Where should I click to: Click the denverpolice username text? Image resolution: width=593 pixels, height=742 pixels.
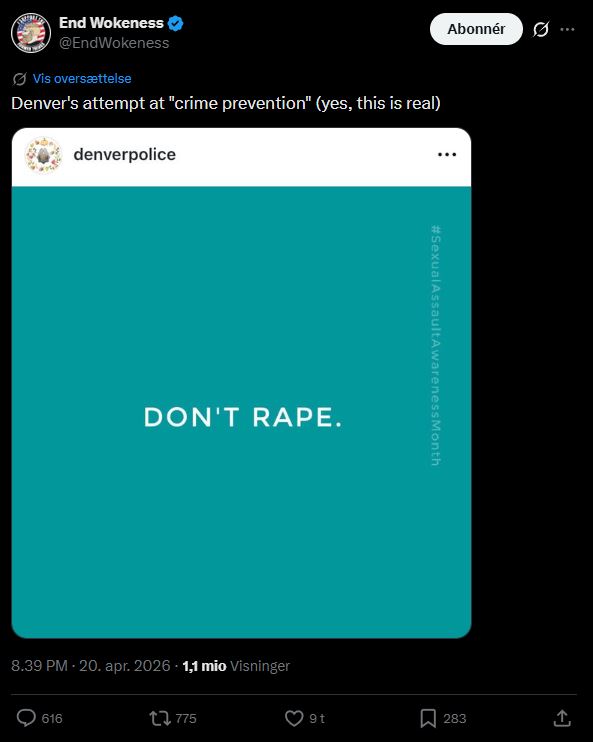click(124, 154)
